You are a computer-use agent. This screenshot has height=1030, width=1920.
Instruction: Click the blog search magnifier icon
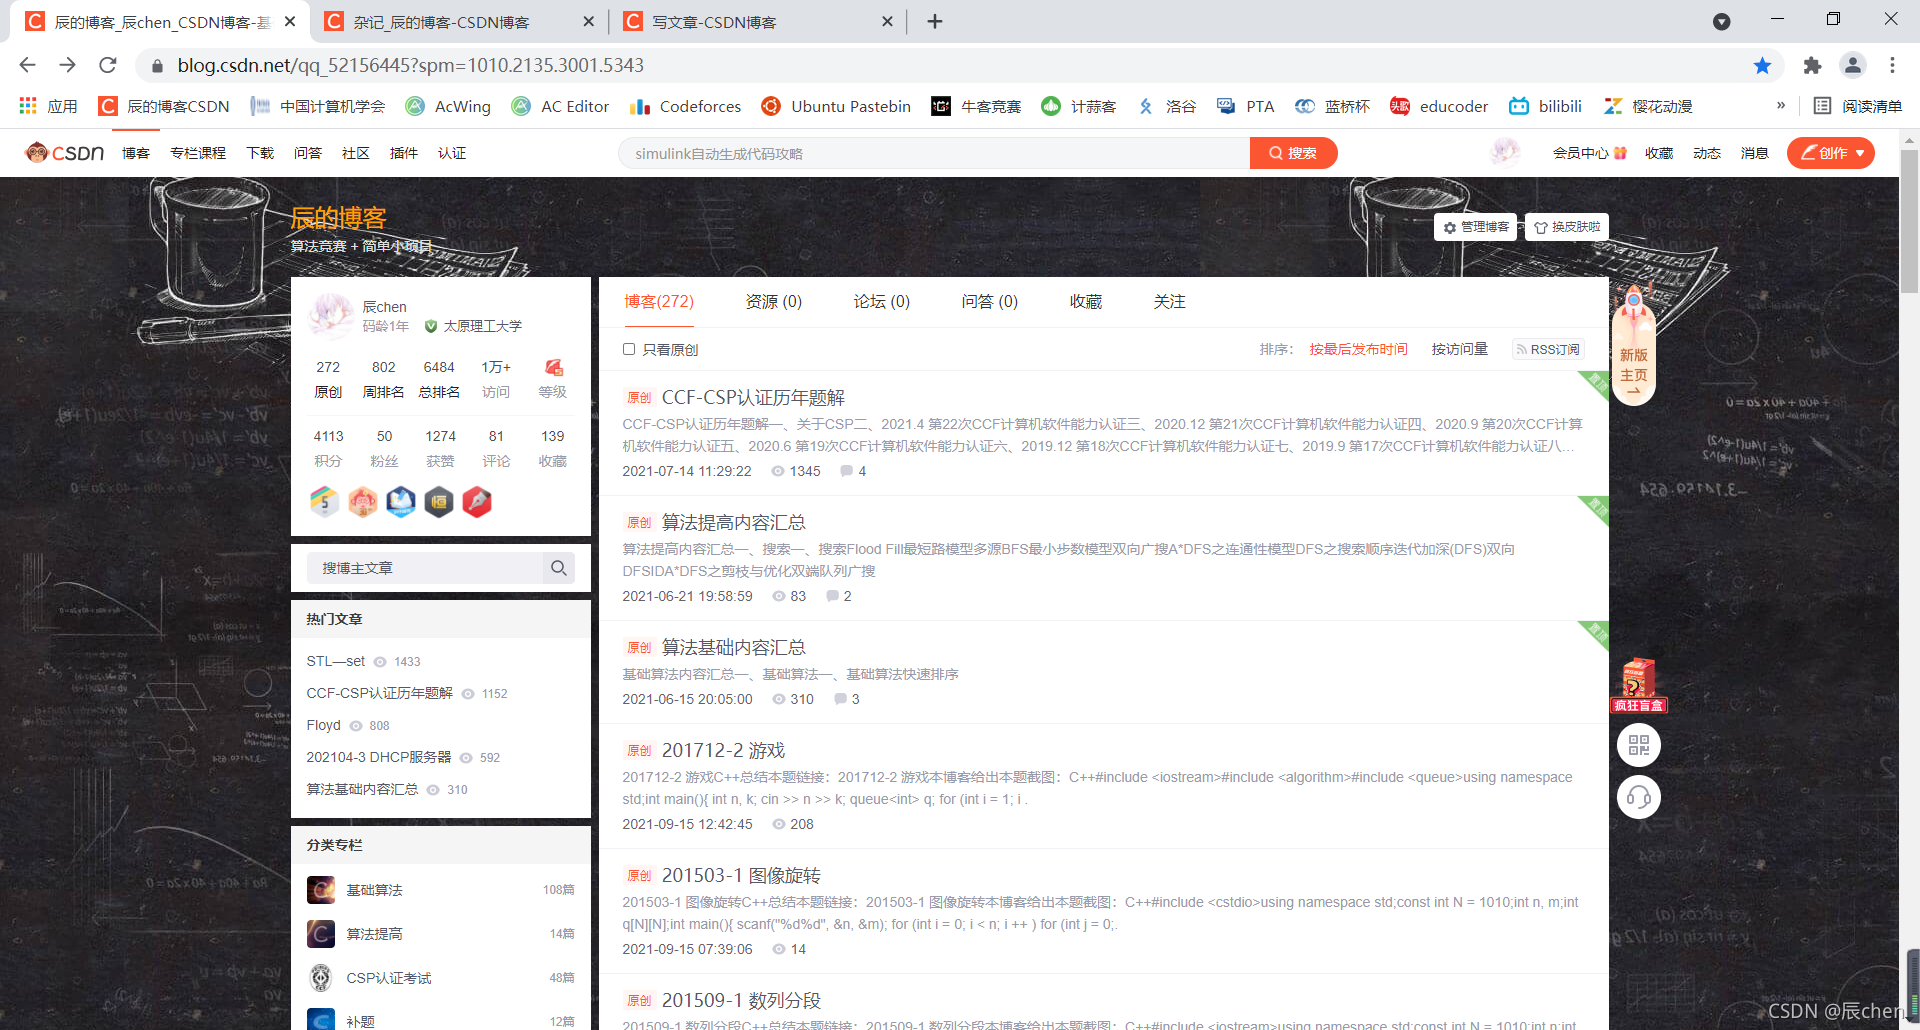pyautogui.click(x=559, y=568)
